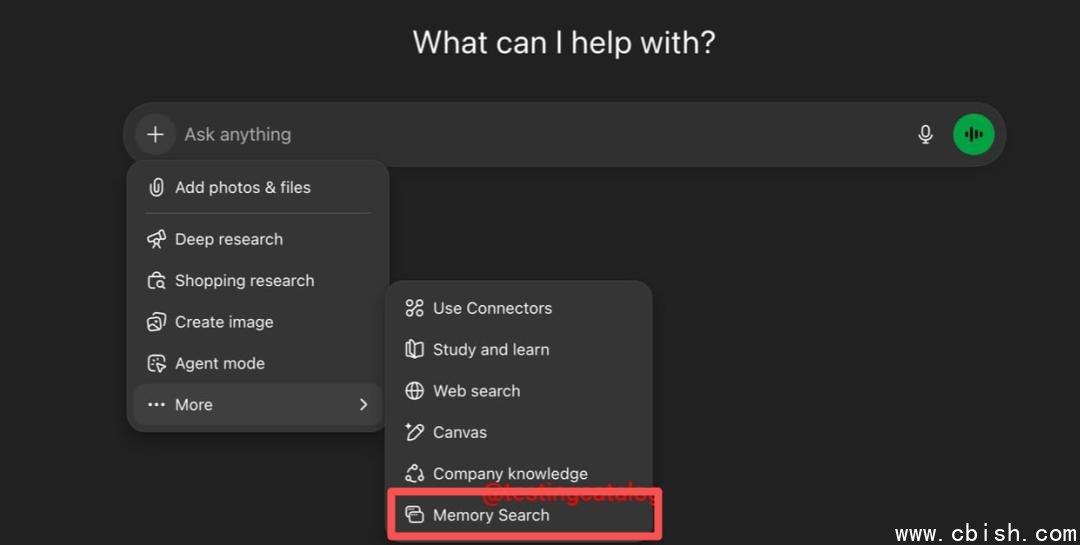Screen dimensions: 1080x545
Task: Click the paperclip icon beside Add photos
Action: click(156, 187)
